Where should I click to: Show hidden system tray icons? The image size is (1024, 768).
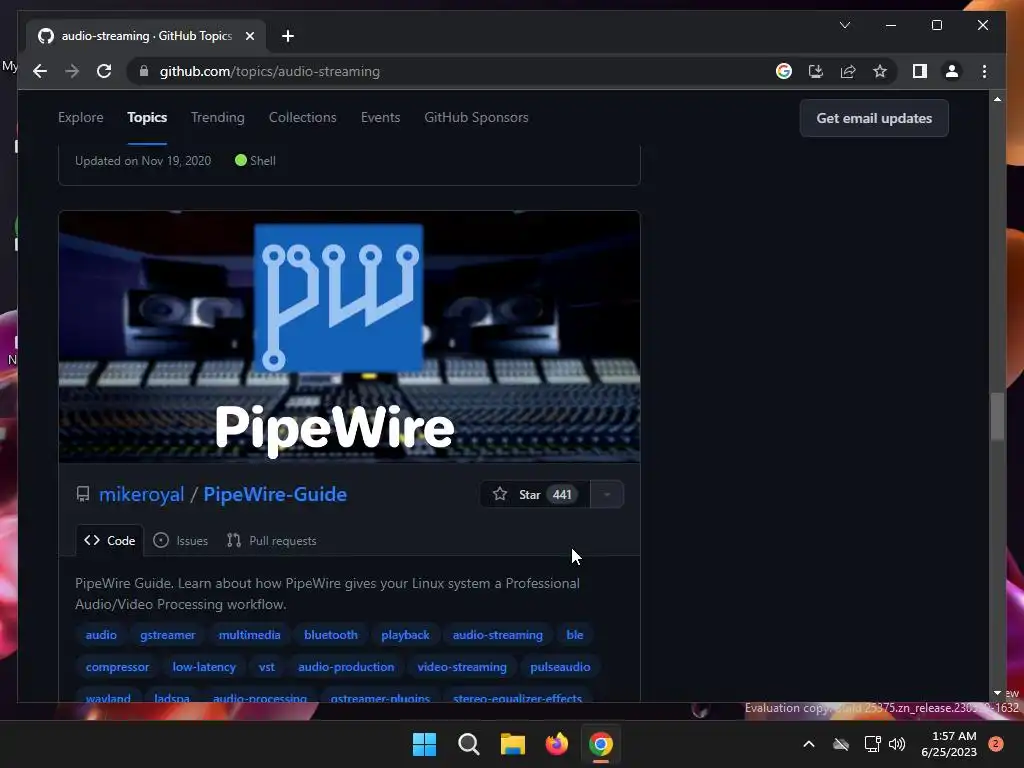point(808,744)
